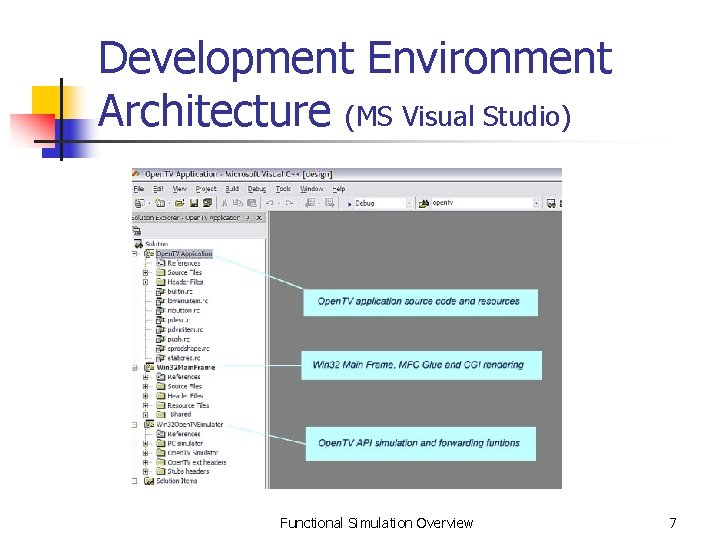Click the Open File folder icon
The image size is (720, 540).
[x=180, y=203]
